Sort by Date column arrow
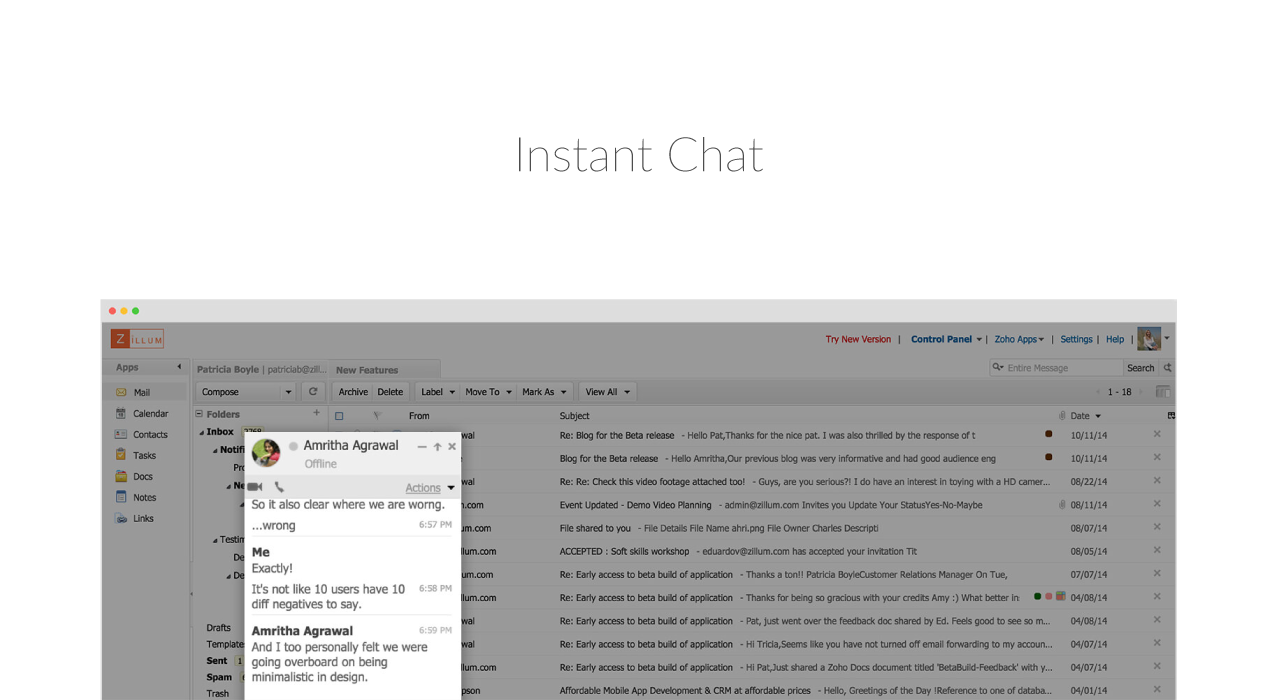 [x=1098, y=416]
